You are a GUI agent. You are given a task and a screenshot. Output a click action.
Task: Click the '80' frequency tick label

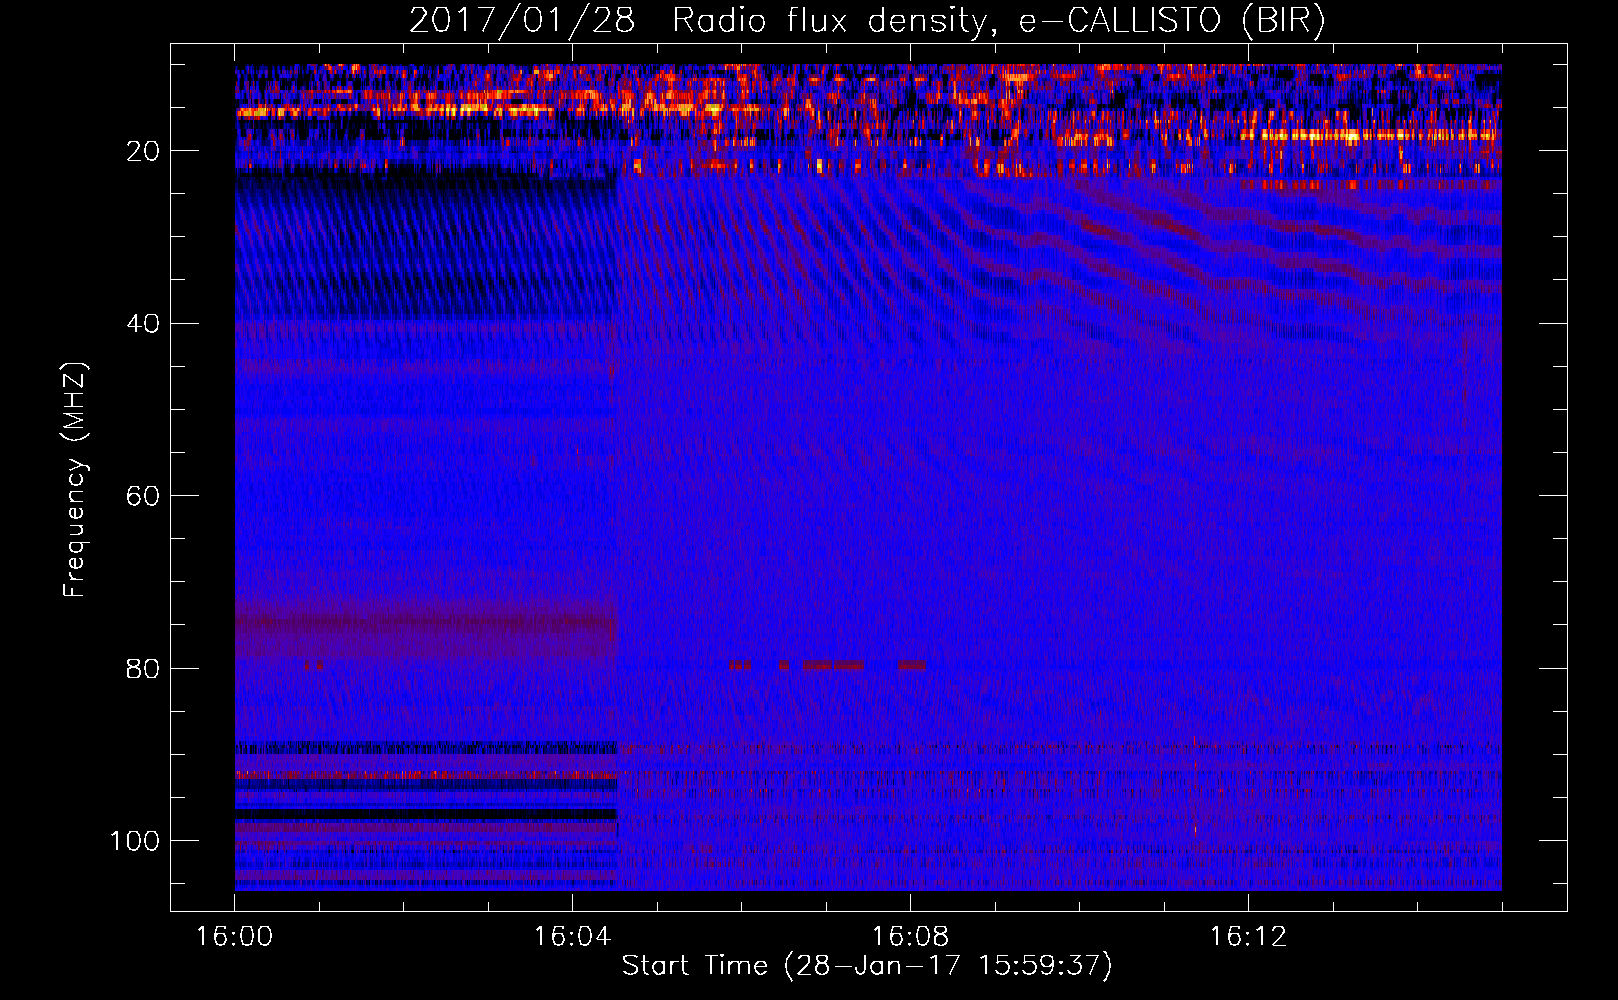143,668
